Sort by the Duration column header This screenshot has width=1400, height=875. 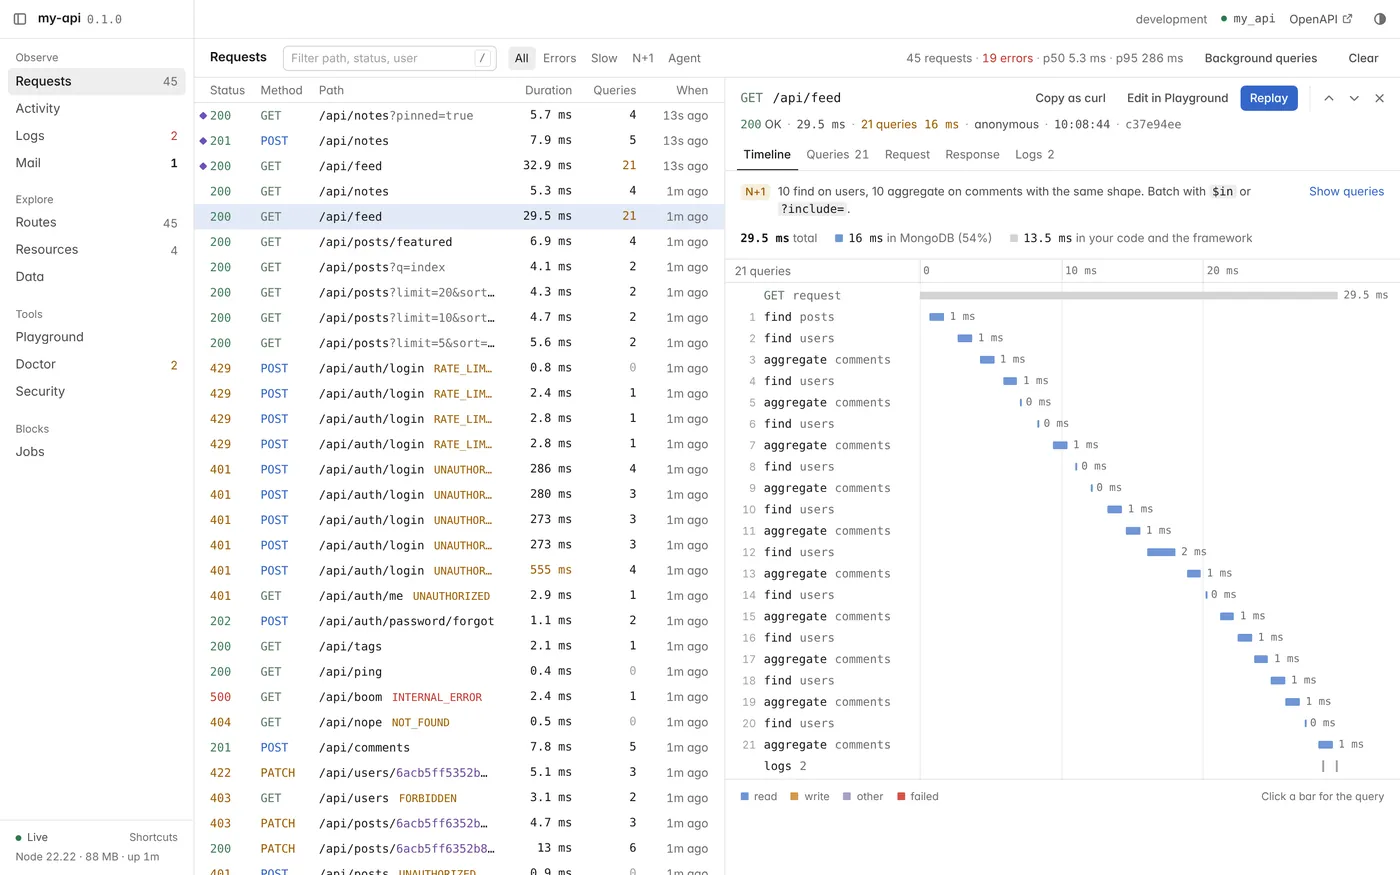pyautogui.click(x=548, y=90)
